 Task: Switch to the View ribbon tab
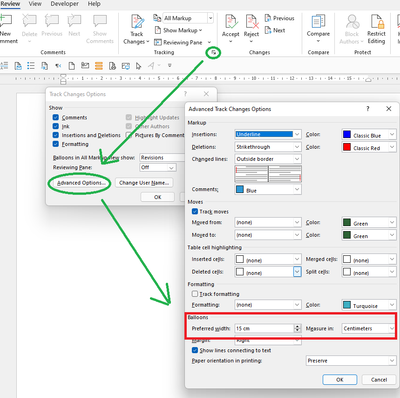tap(35, 4)
